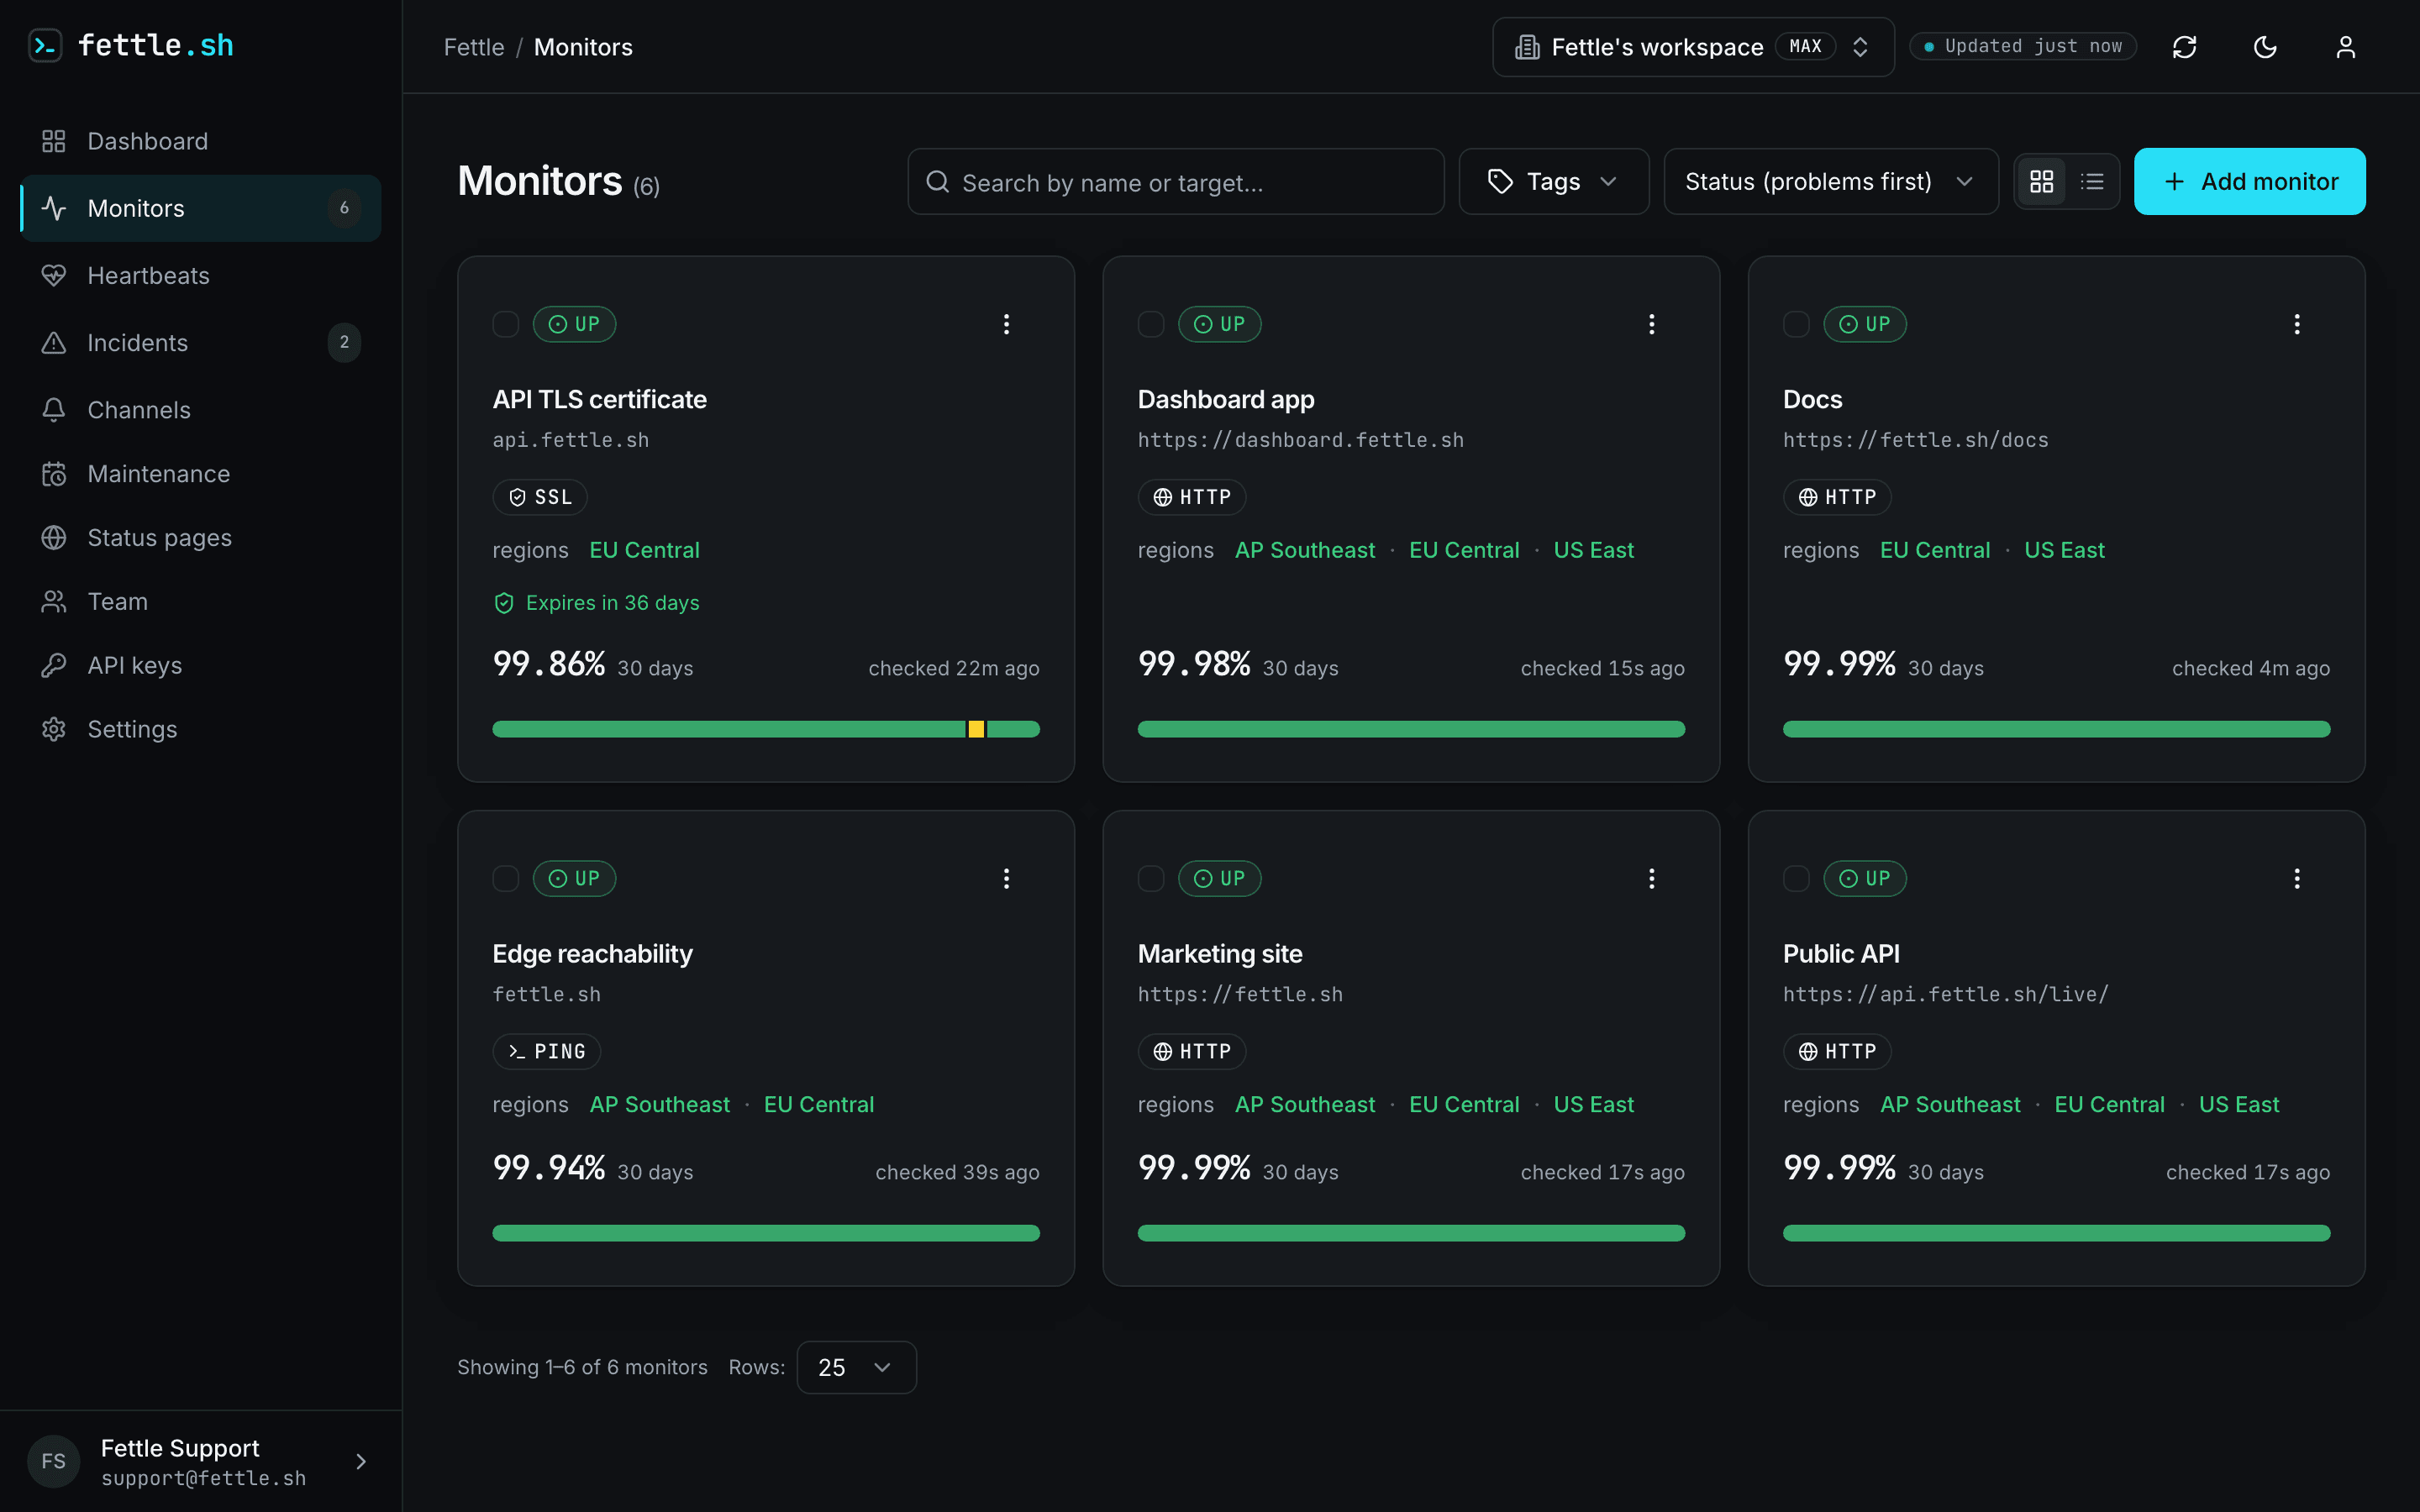Open three-dot menu on Docs card

[x=2296, y=324]
